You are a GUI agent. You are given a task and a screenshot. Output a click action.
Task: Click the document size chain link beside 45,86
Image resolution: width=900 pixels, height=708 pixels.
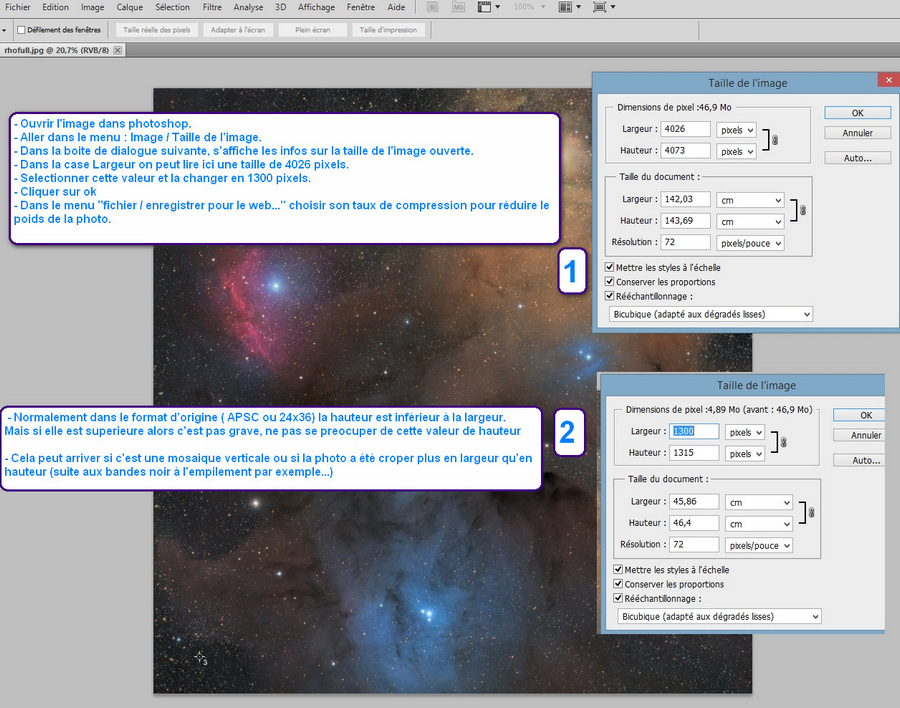(x=811, y=512)
